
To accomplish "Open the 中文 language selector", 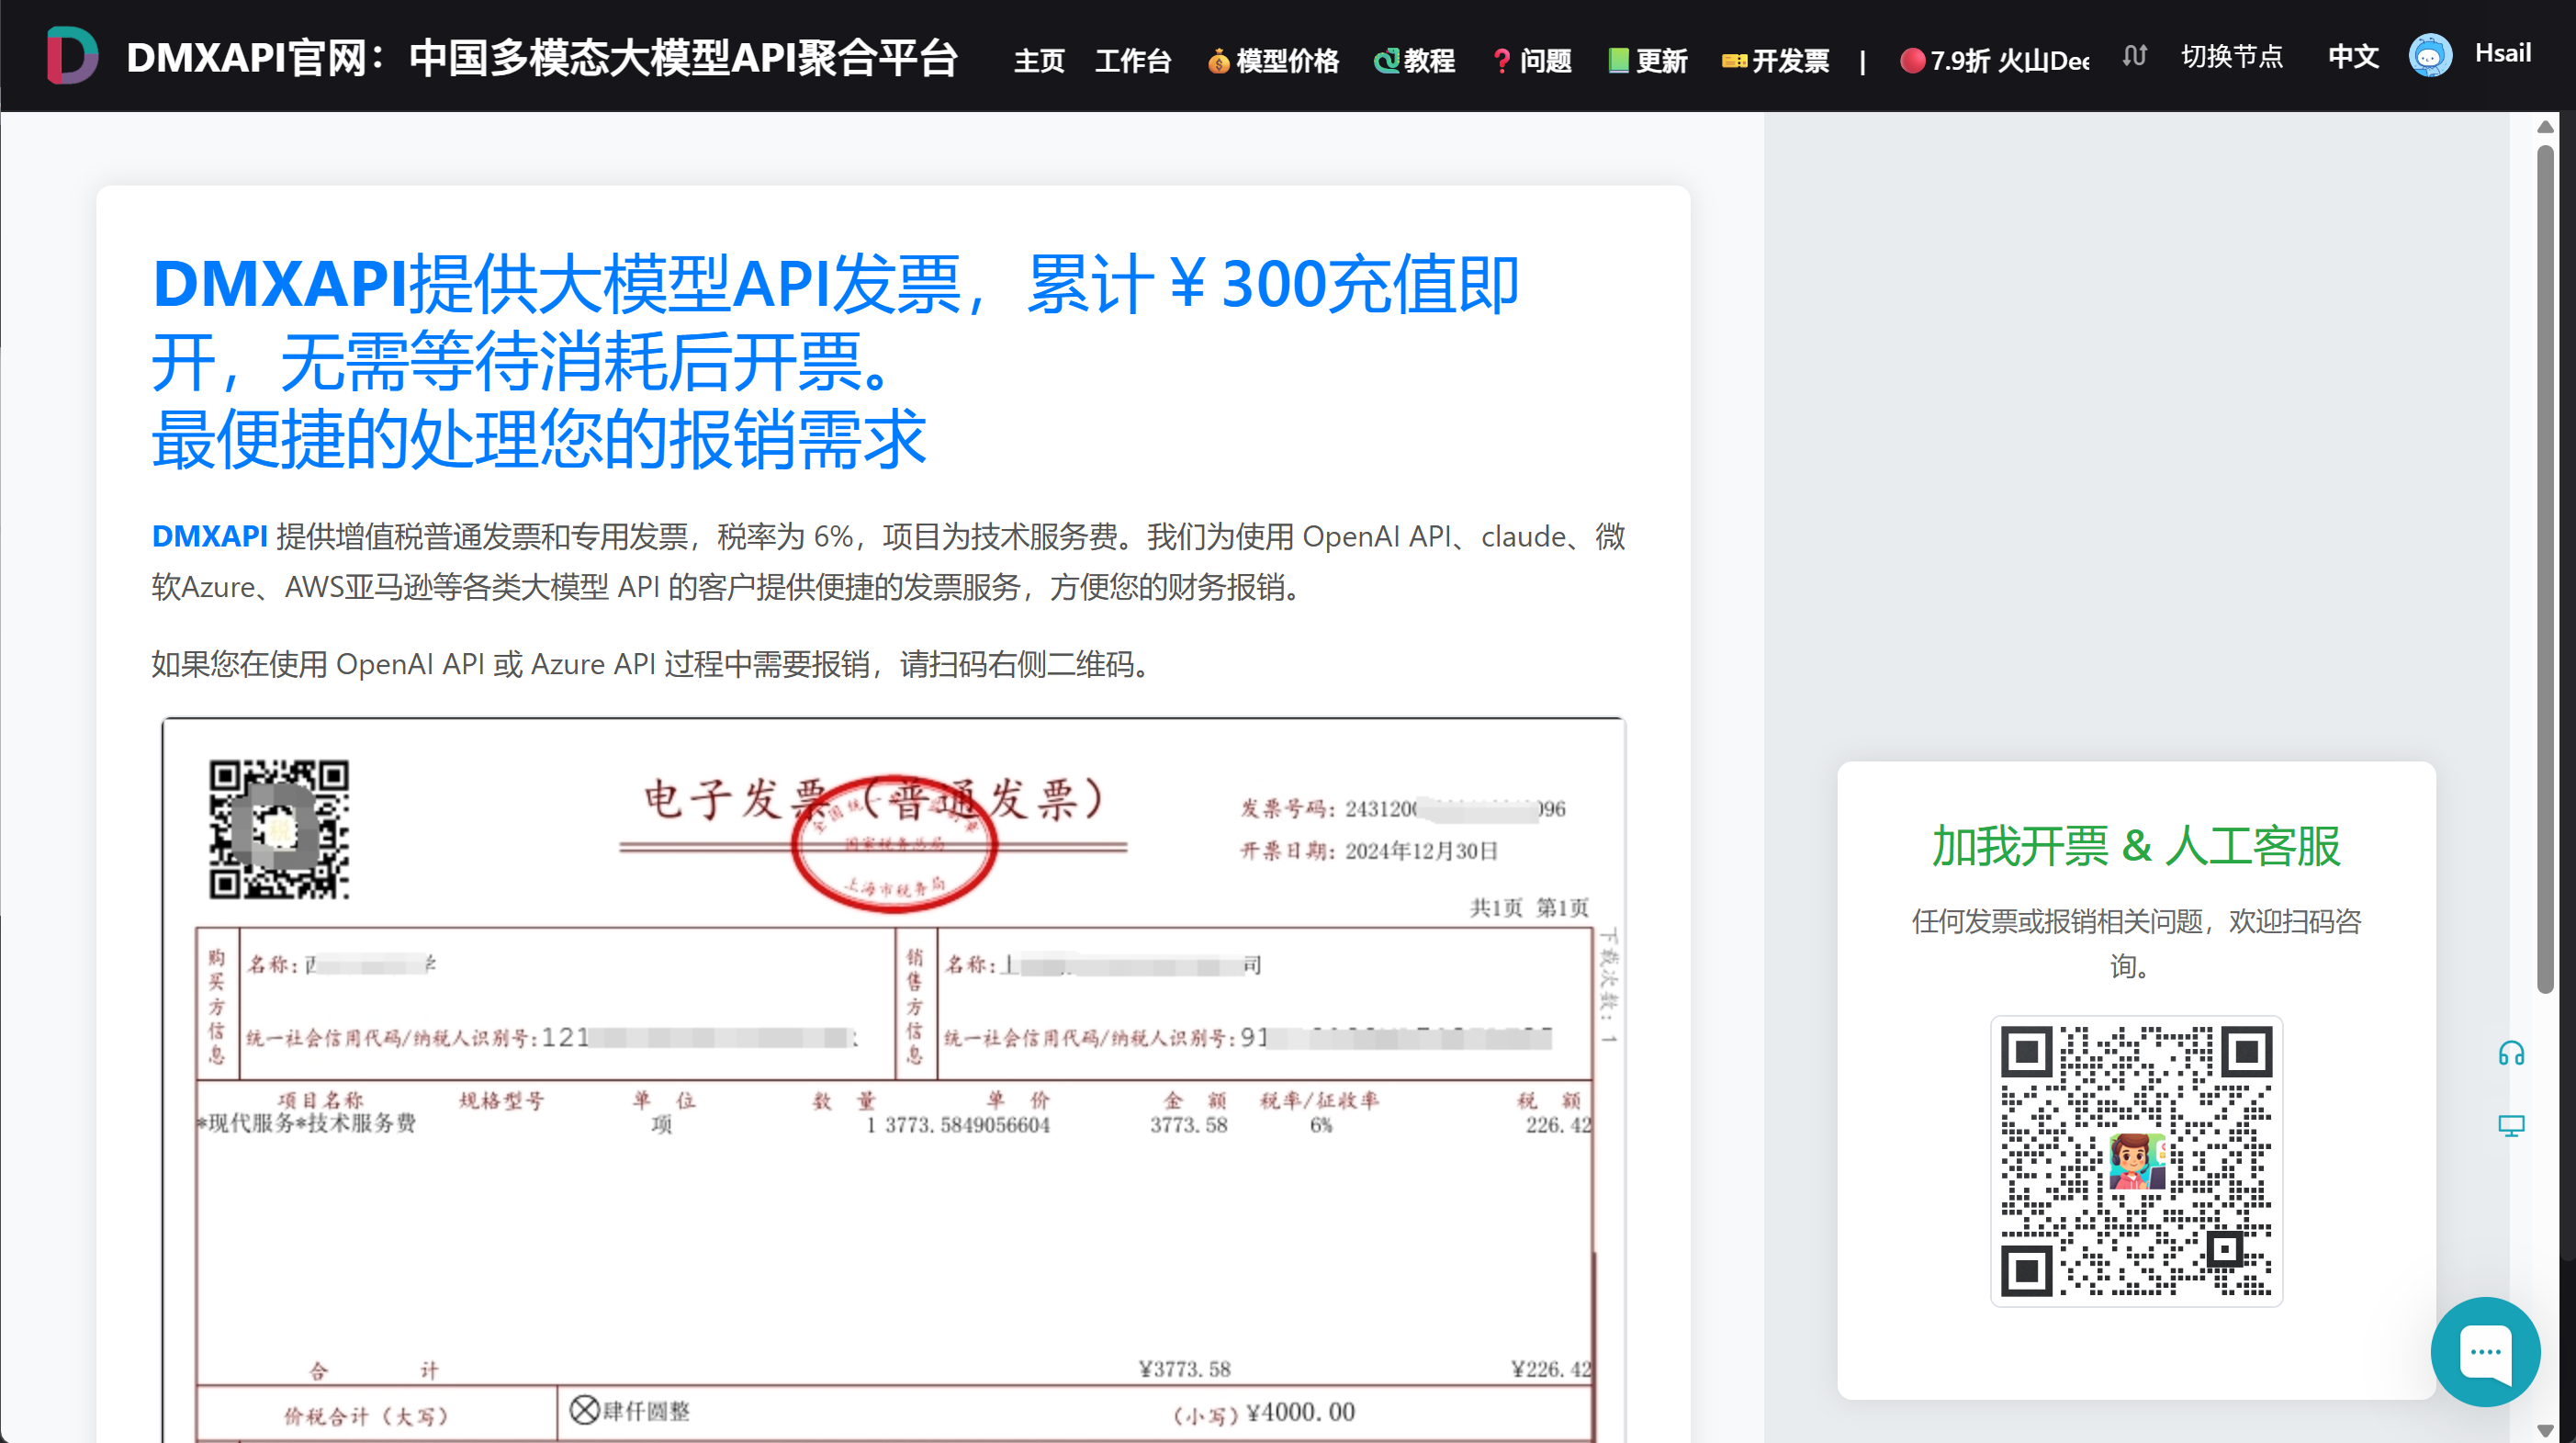I will point(2352,56).
